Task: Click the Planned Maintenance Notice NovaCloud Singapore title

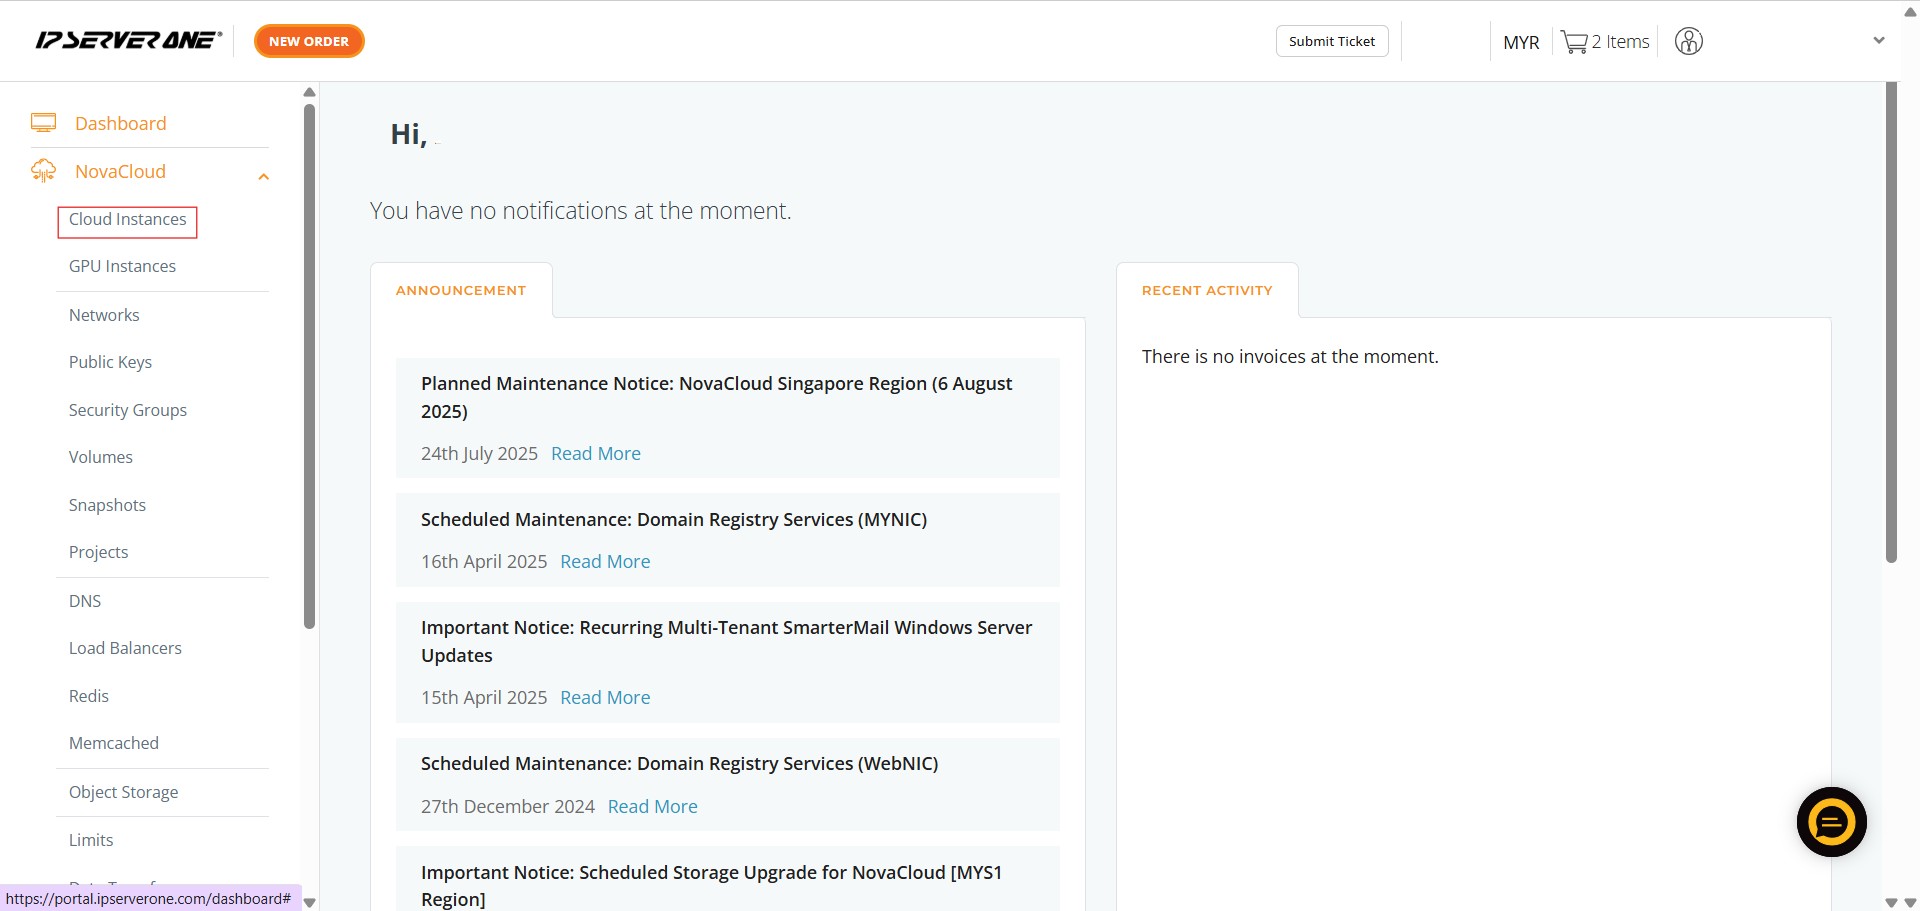Action: [716, 397]
